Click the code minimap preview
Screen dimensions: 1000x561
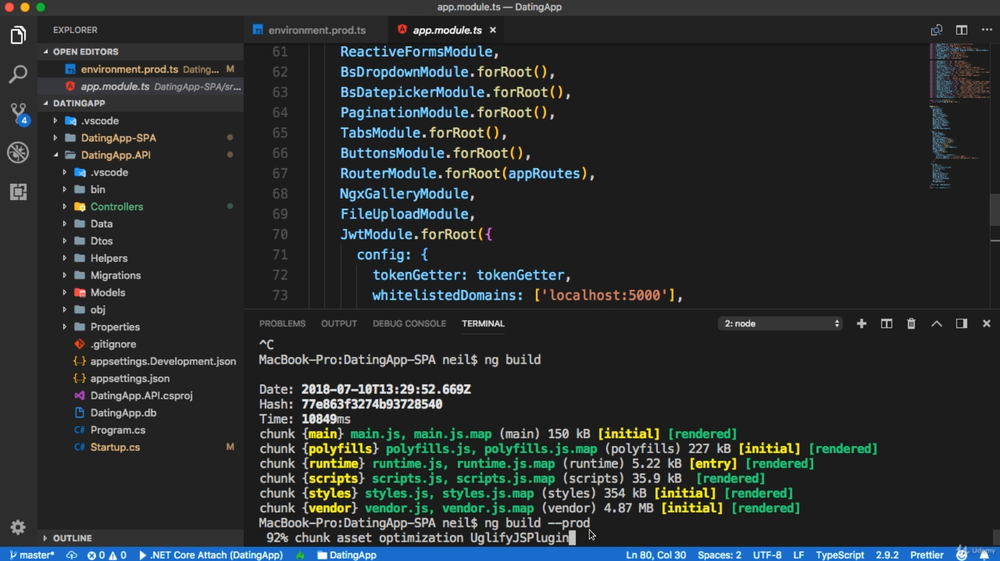coord(959,115)
